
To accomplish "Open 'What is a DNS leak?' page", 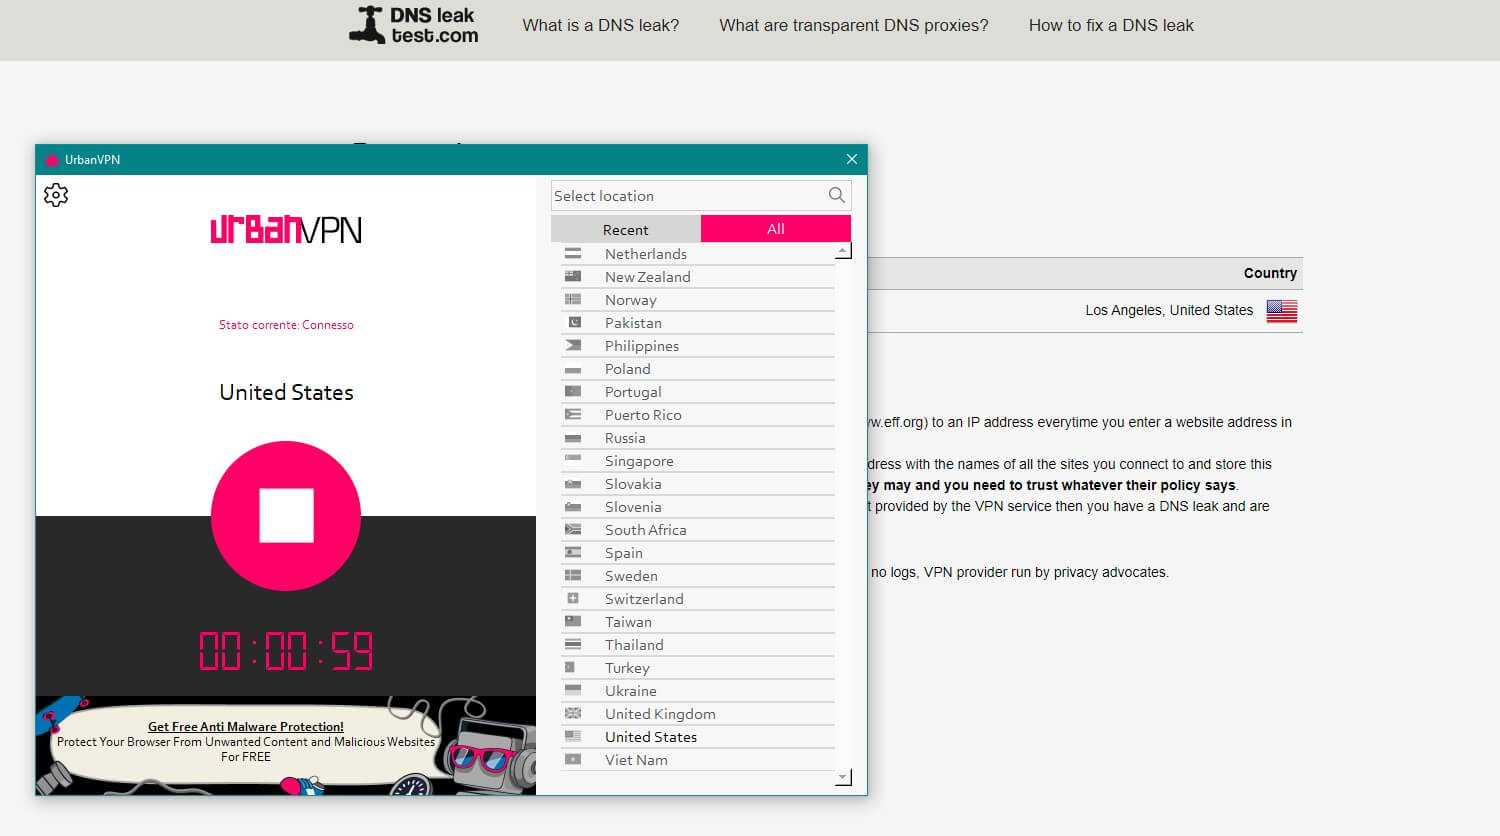I will (x=600, y=25).
